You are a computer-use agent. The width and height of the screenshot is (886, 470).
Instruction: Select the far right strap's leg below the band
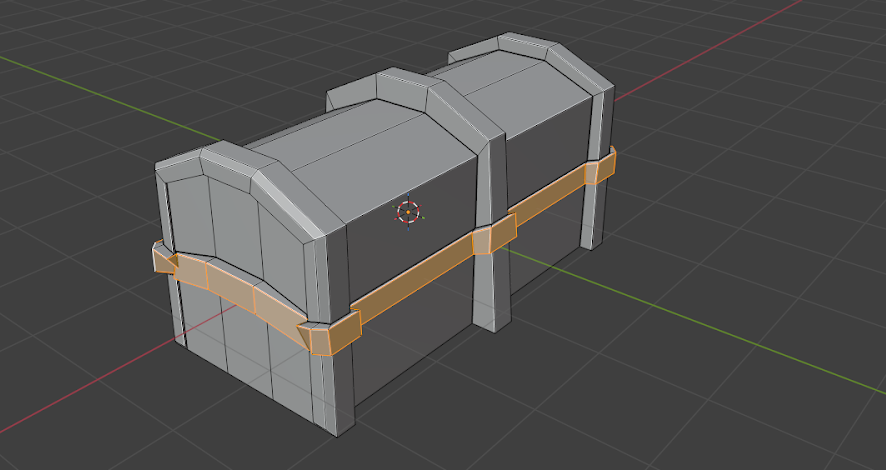pos(595,215)
